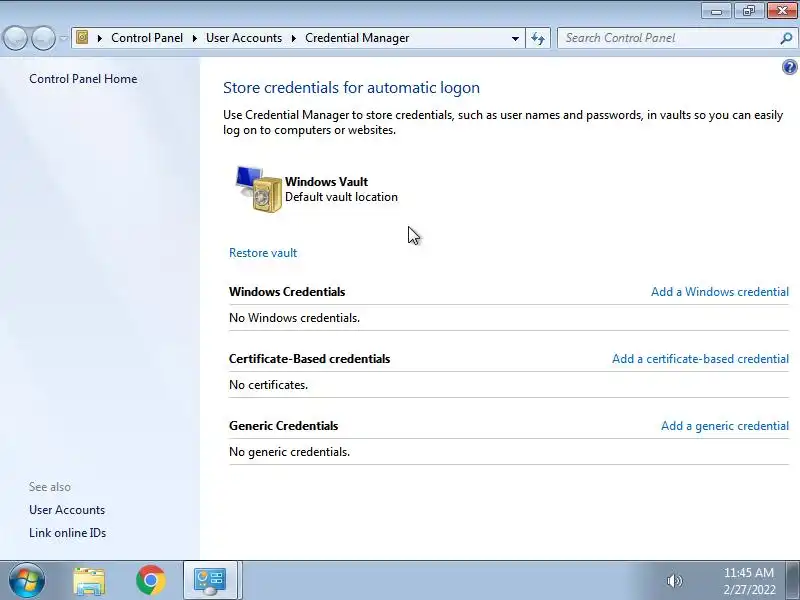800x600 pixels.
Task: Select Control Panel in breadcrumb
Action: 147,38
